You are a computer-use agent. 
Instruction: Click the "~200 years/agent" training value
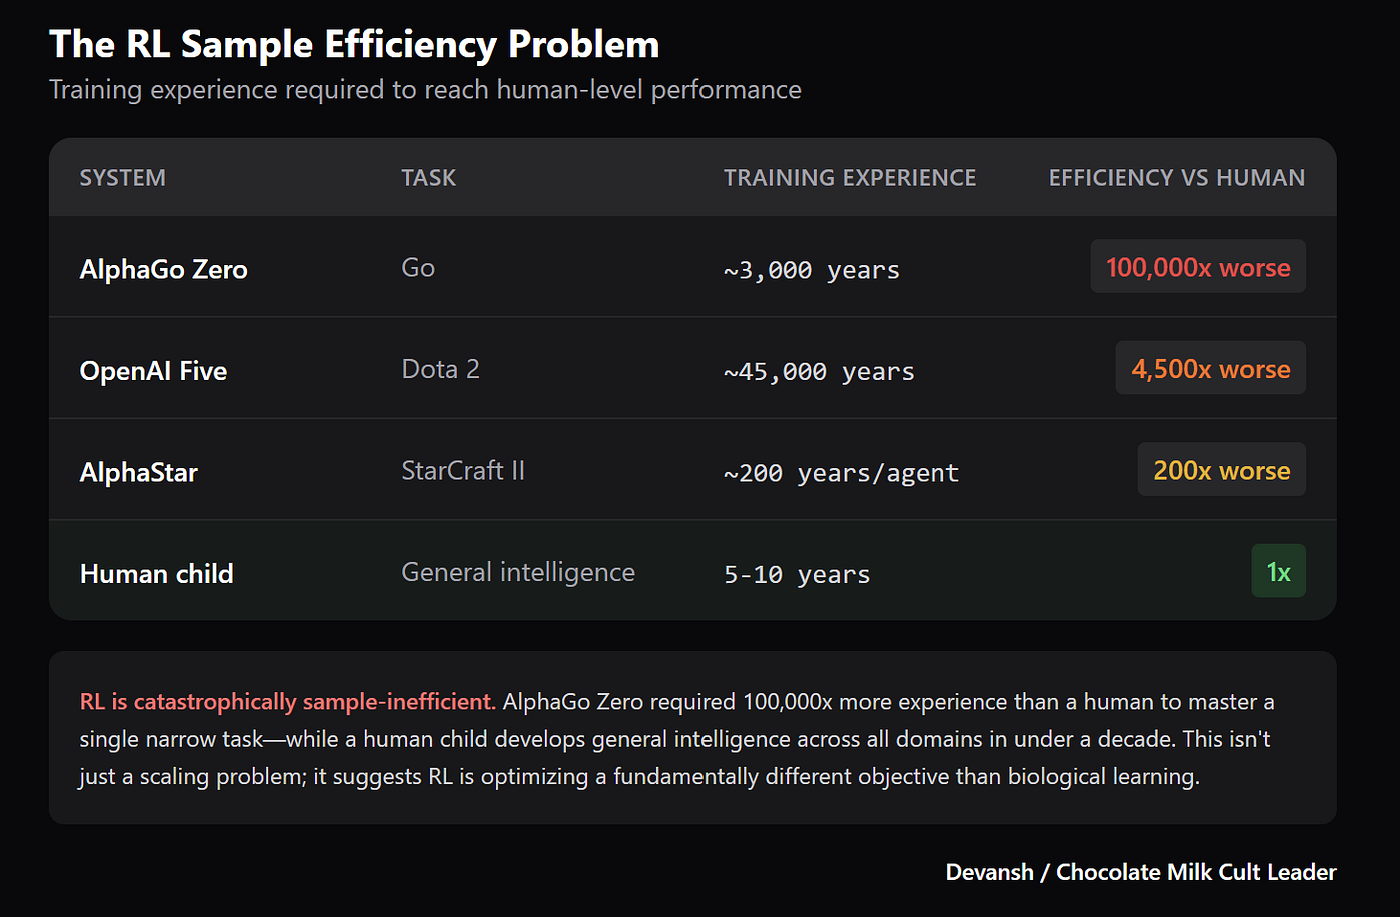point(841,473)
